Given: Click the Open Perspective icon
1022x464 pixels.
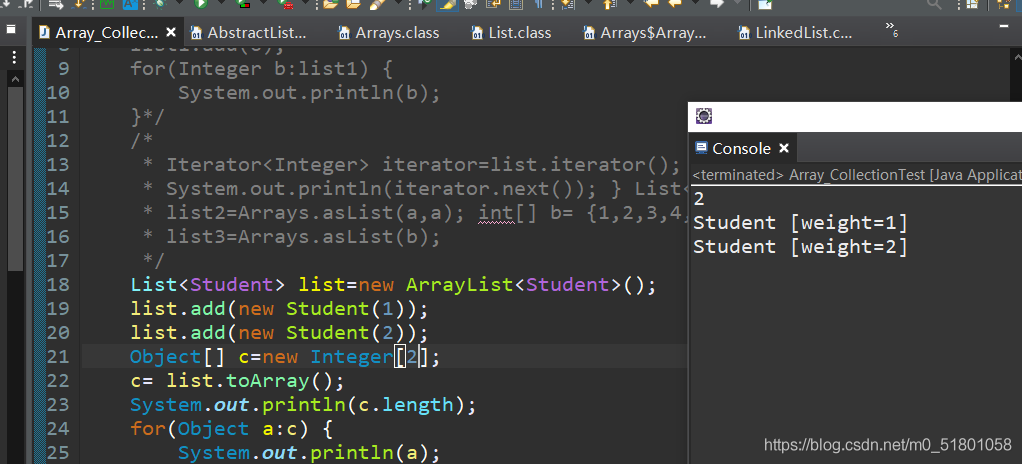Looking at the screenshot, I should click(x=972, y=5).
